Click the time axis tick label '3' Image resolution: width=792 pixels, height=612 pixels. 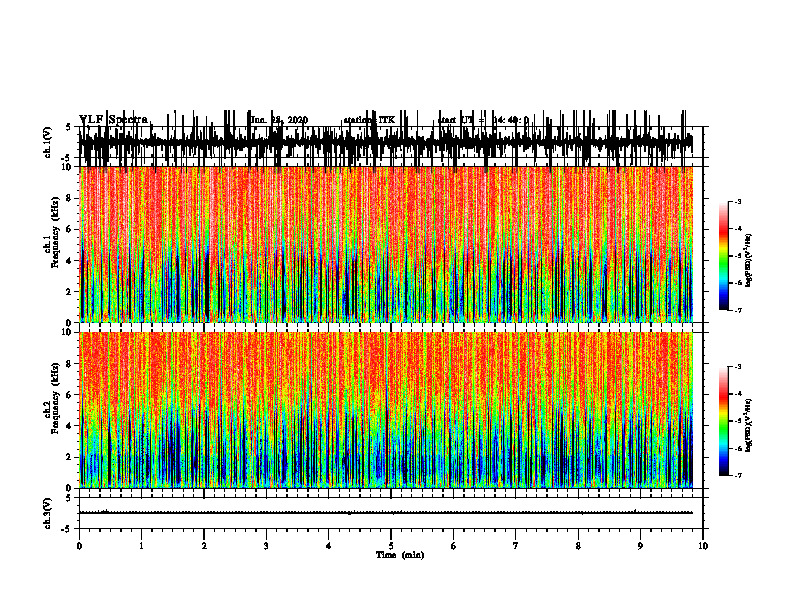(x=266, y=546)
